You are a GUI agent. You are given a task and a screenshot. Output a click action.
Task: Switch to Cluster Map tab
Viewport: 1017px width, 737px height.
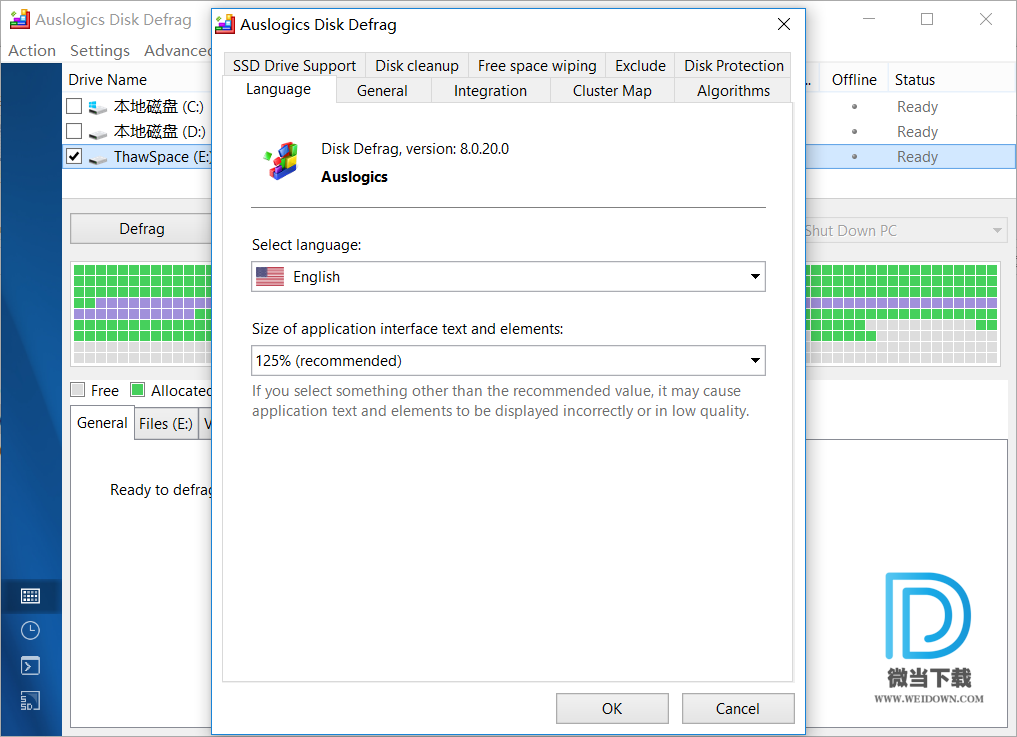tap(612, 91)
